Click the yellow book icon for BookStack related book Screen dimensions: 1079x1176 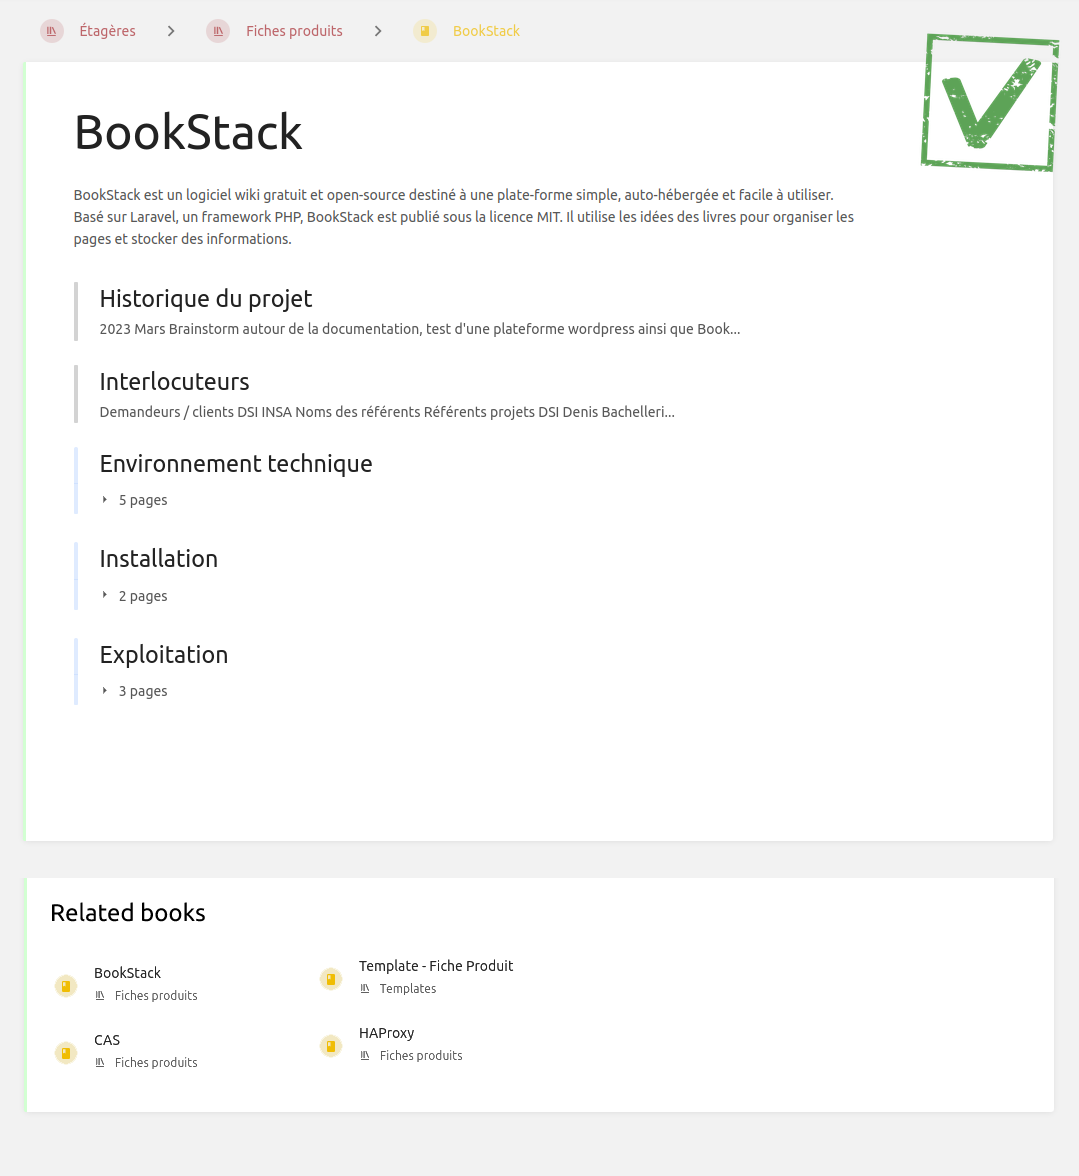coord(65,985)
